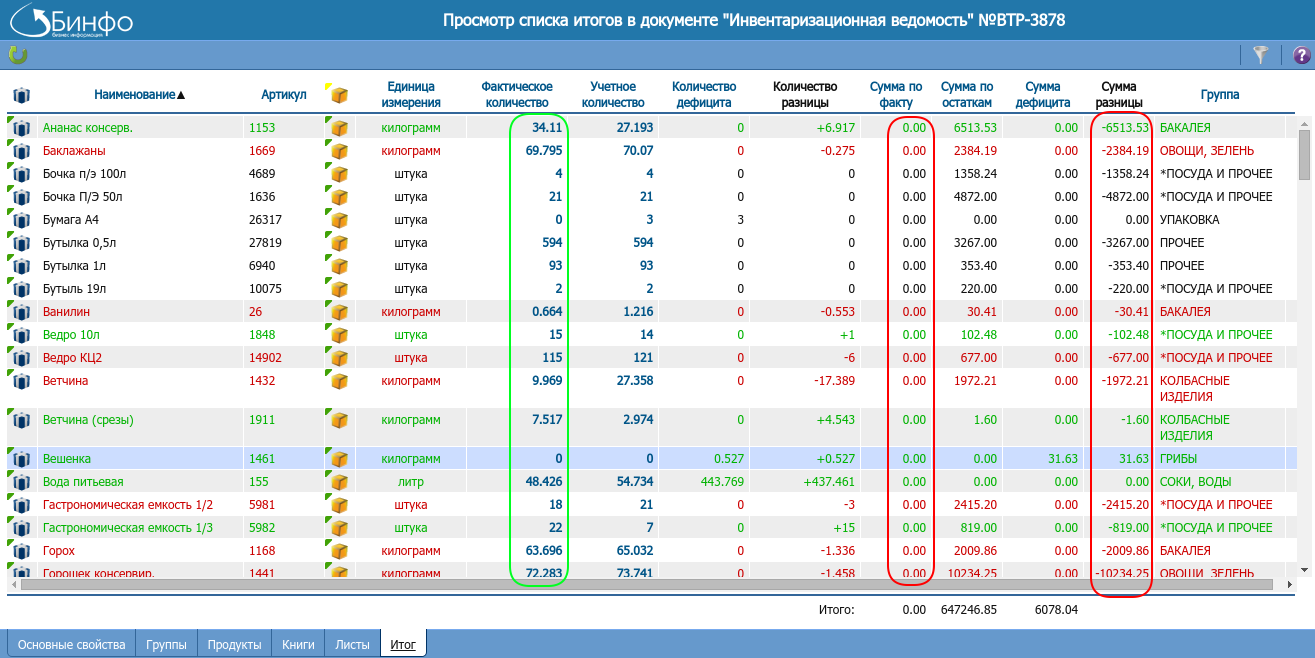Screen dimensions: 1315x658
Task: Click orange package icon for Вода питьевая
Action: [339, 482]
